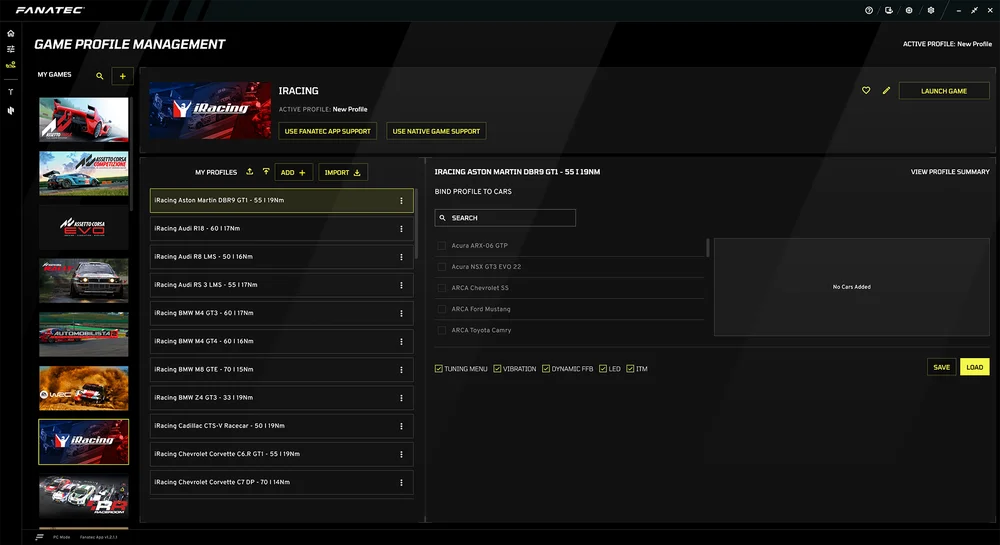Open options for BMW M8 GTE profile
1000x545 pixels.
click(401, 370)
